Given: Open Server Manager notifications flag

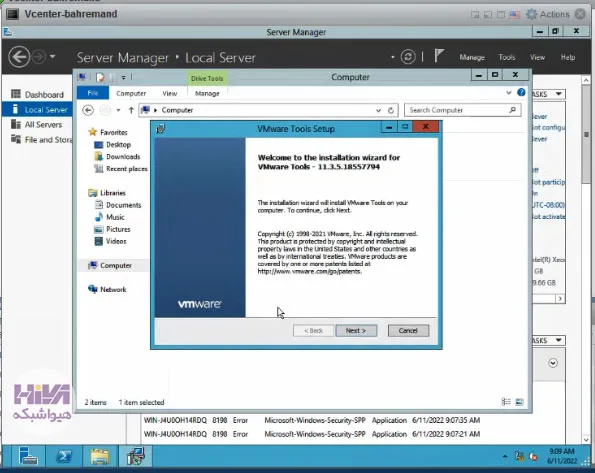Looking at the screenshot, I should click(x=438, y=56).
